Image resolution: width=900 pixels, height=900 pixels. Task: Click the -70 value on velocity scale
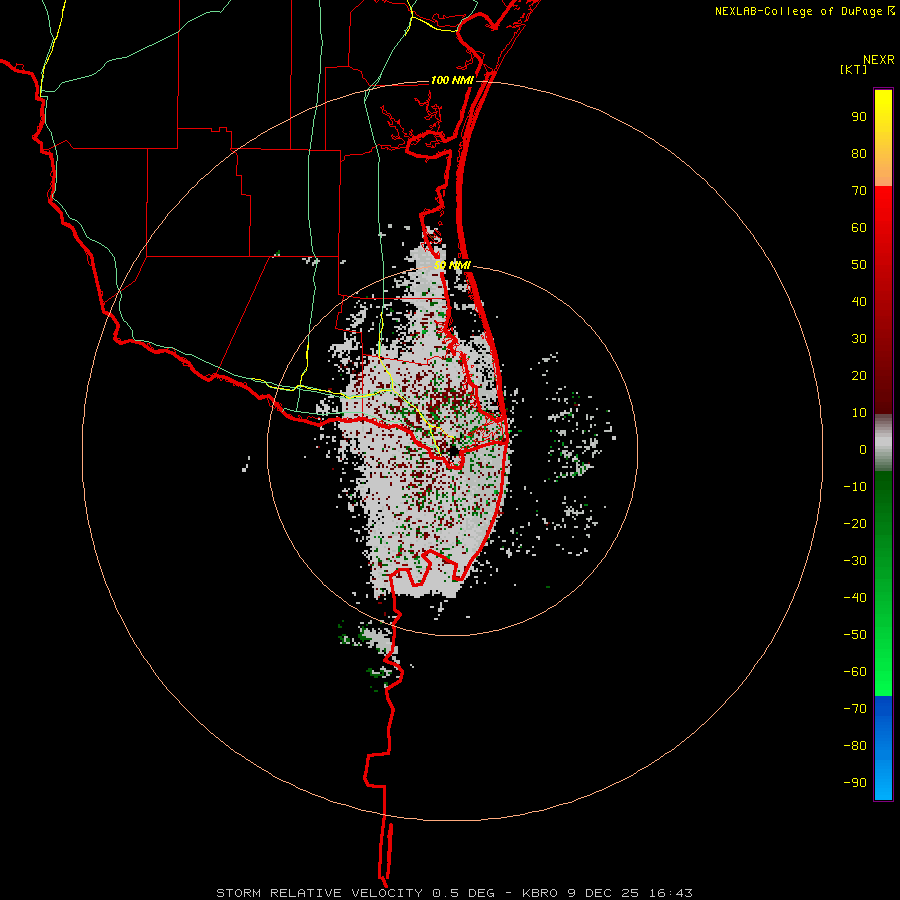855,708
